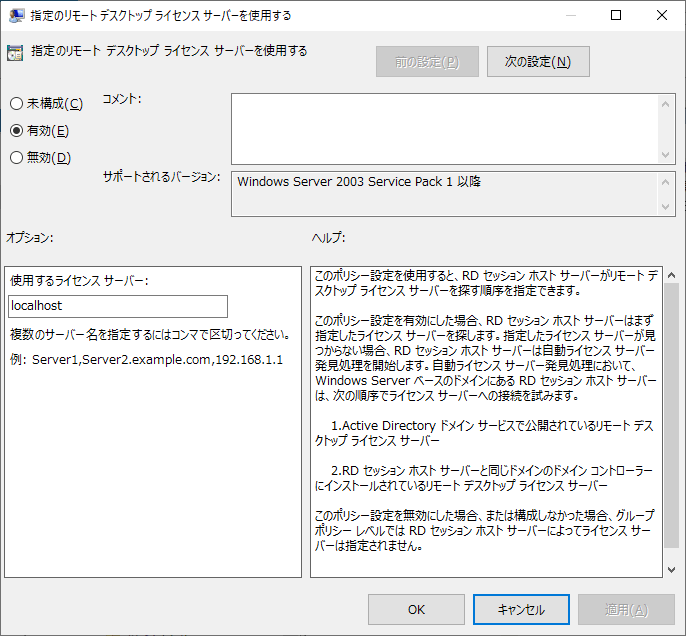
Task: Click the ヘルプ: label
Action: pos(328,238)
